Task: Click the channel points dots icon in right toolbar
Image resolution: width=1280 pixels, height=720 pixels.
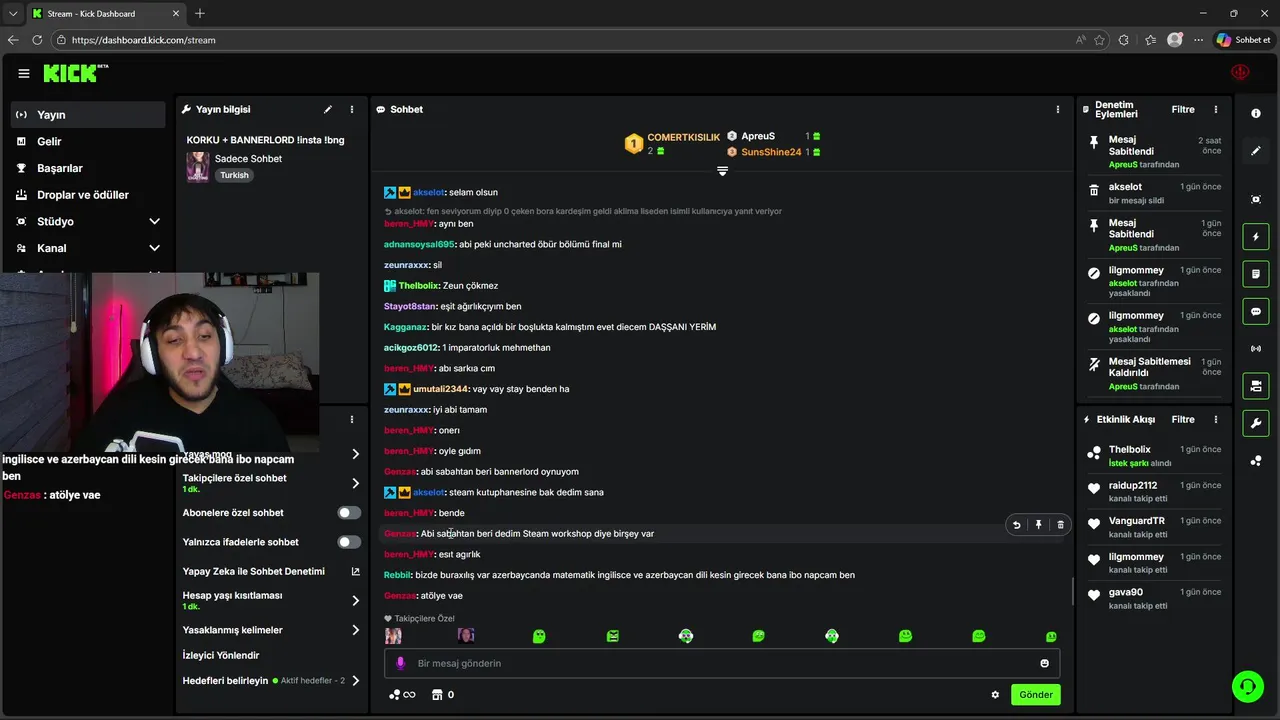Action: pyautogui.click(x=1256, y=461)
